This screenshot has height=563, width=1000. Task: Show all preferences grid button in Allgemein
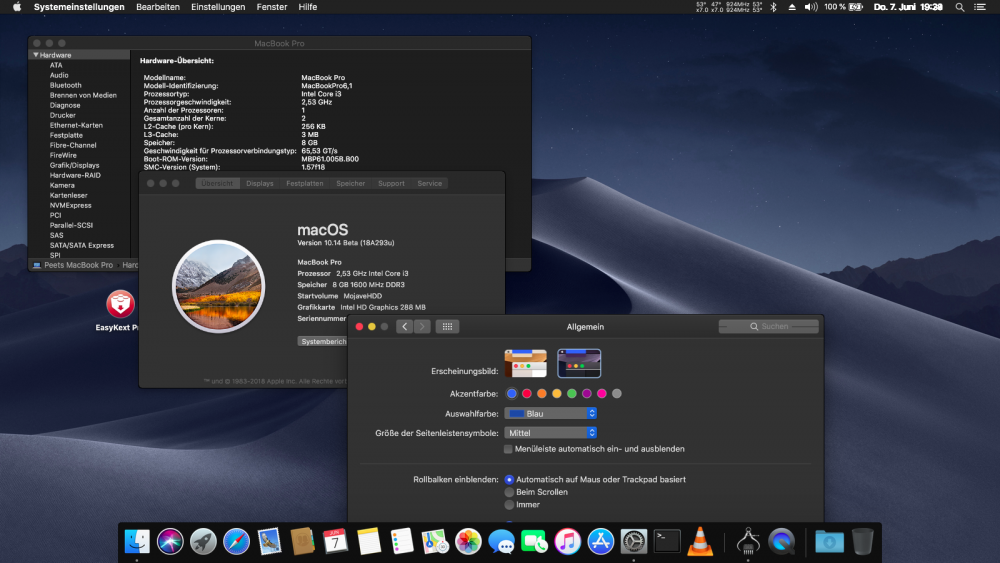tap(447, 326)
